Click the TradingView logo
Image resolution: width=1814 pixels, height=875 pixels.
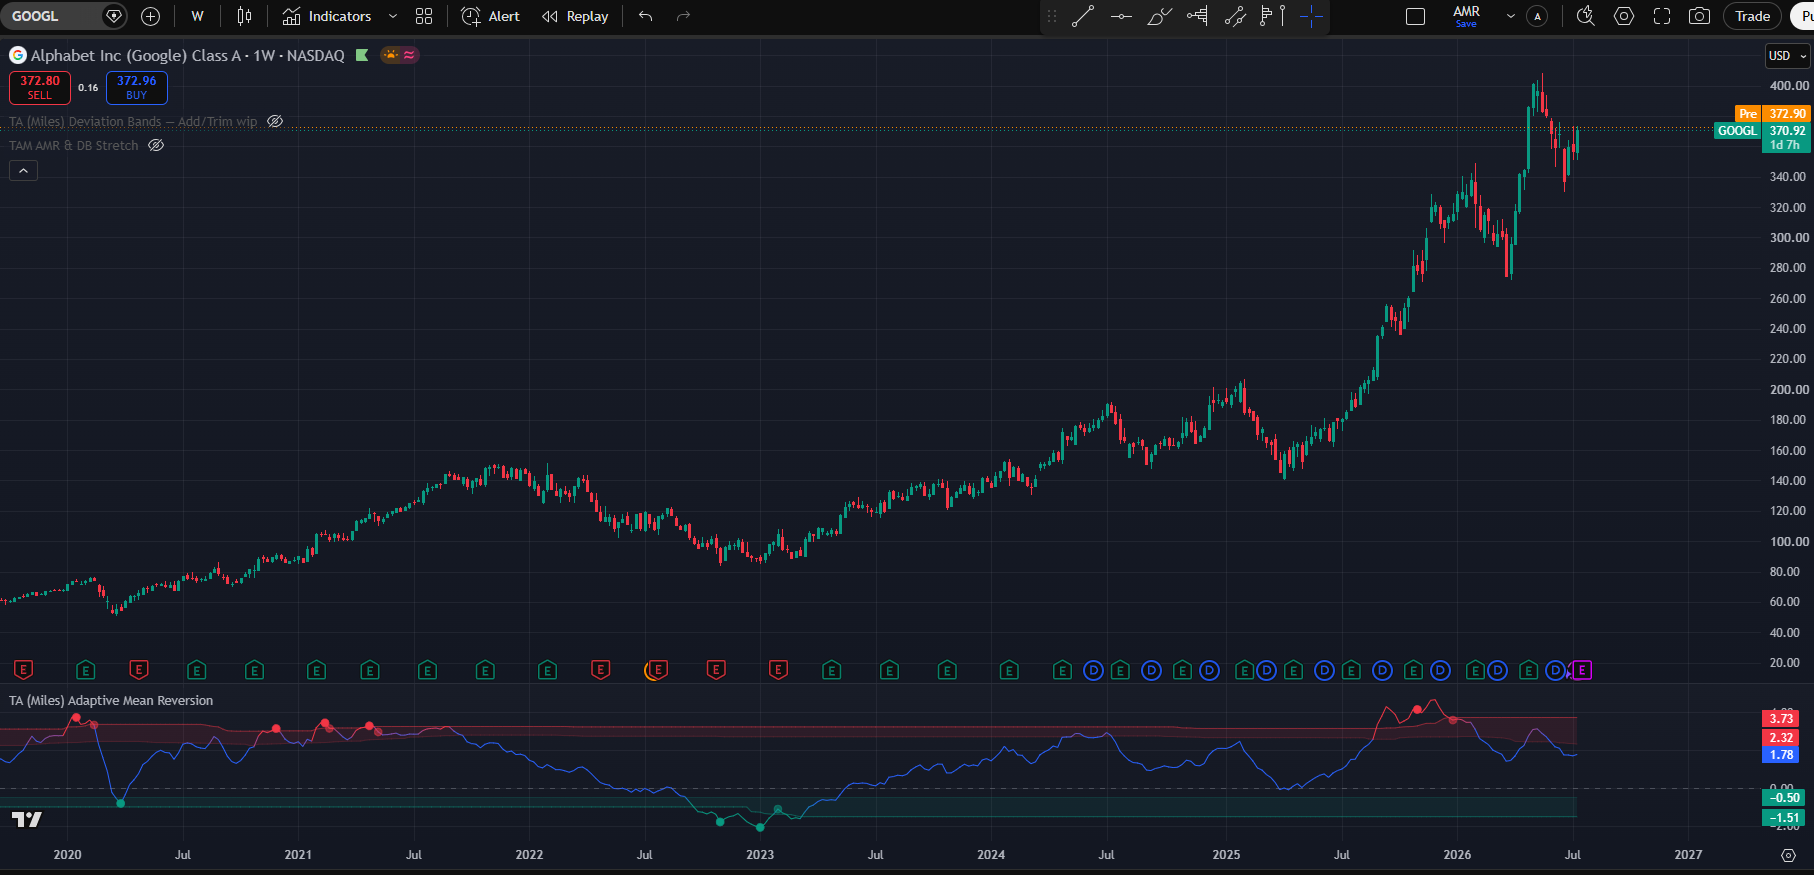click(27, 820)
